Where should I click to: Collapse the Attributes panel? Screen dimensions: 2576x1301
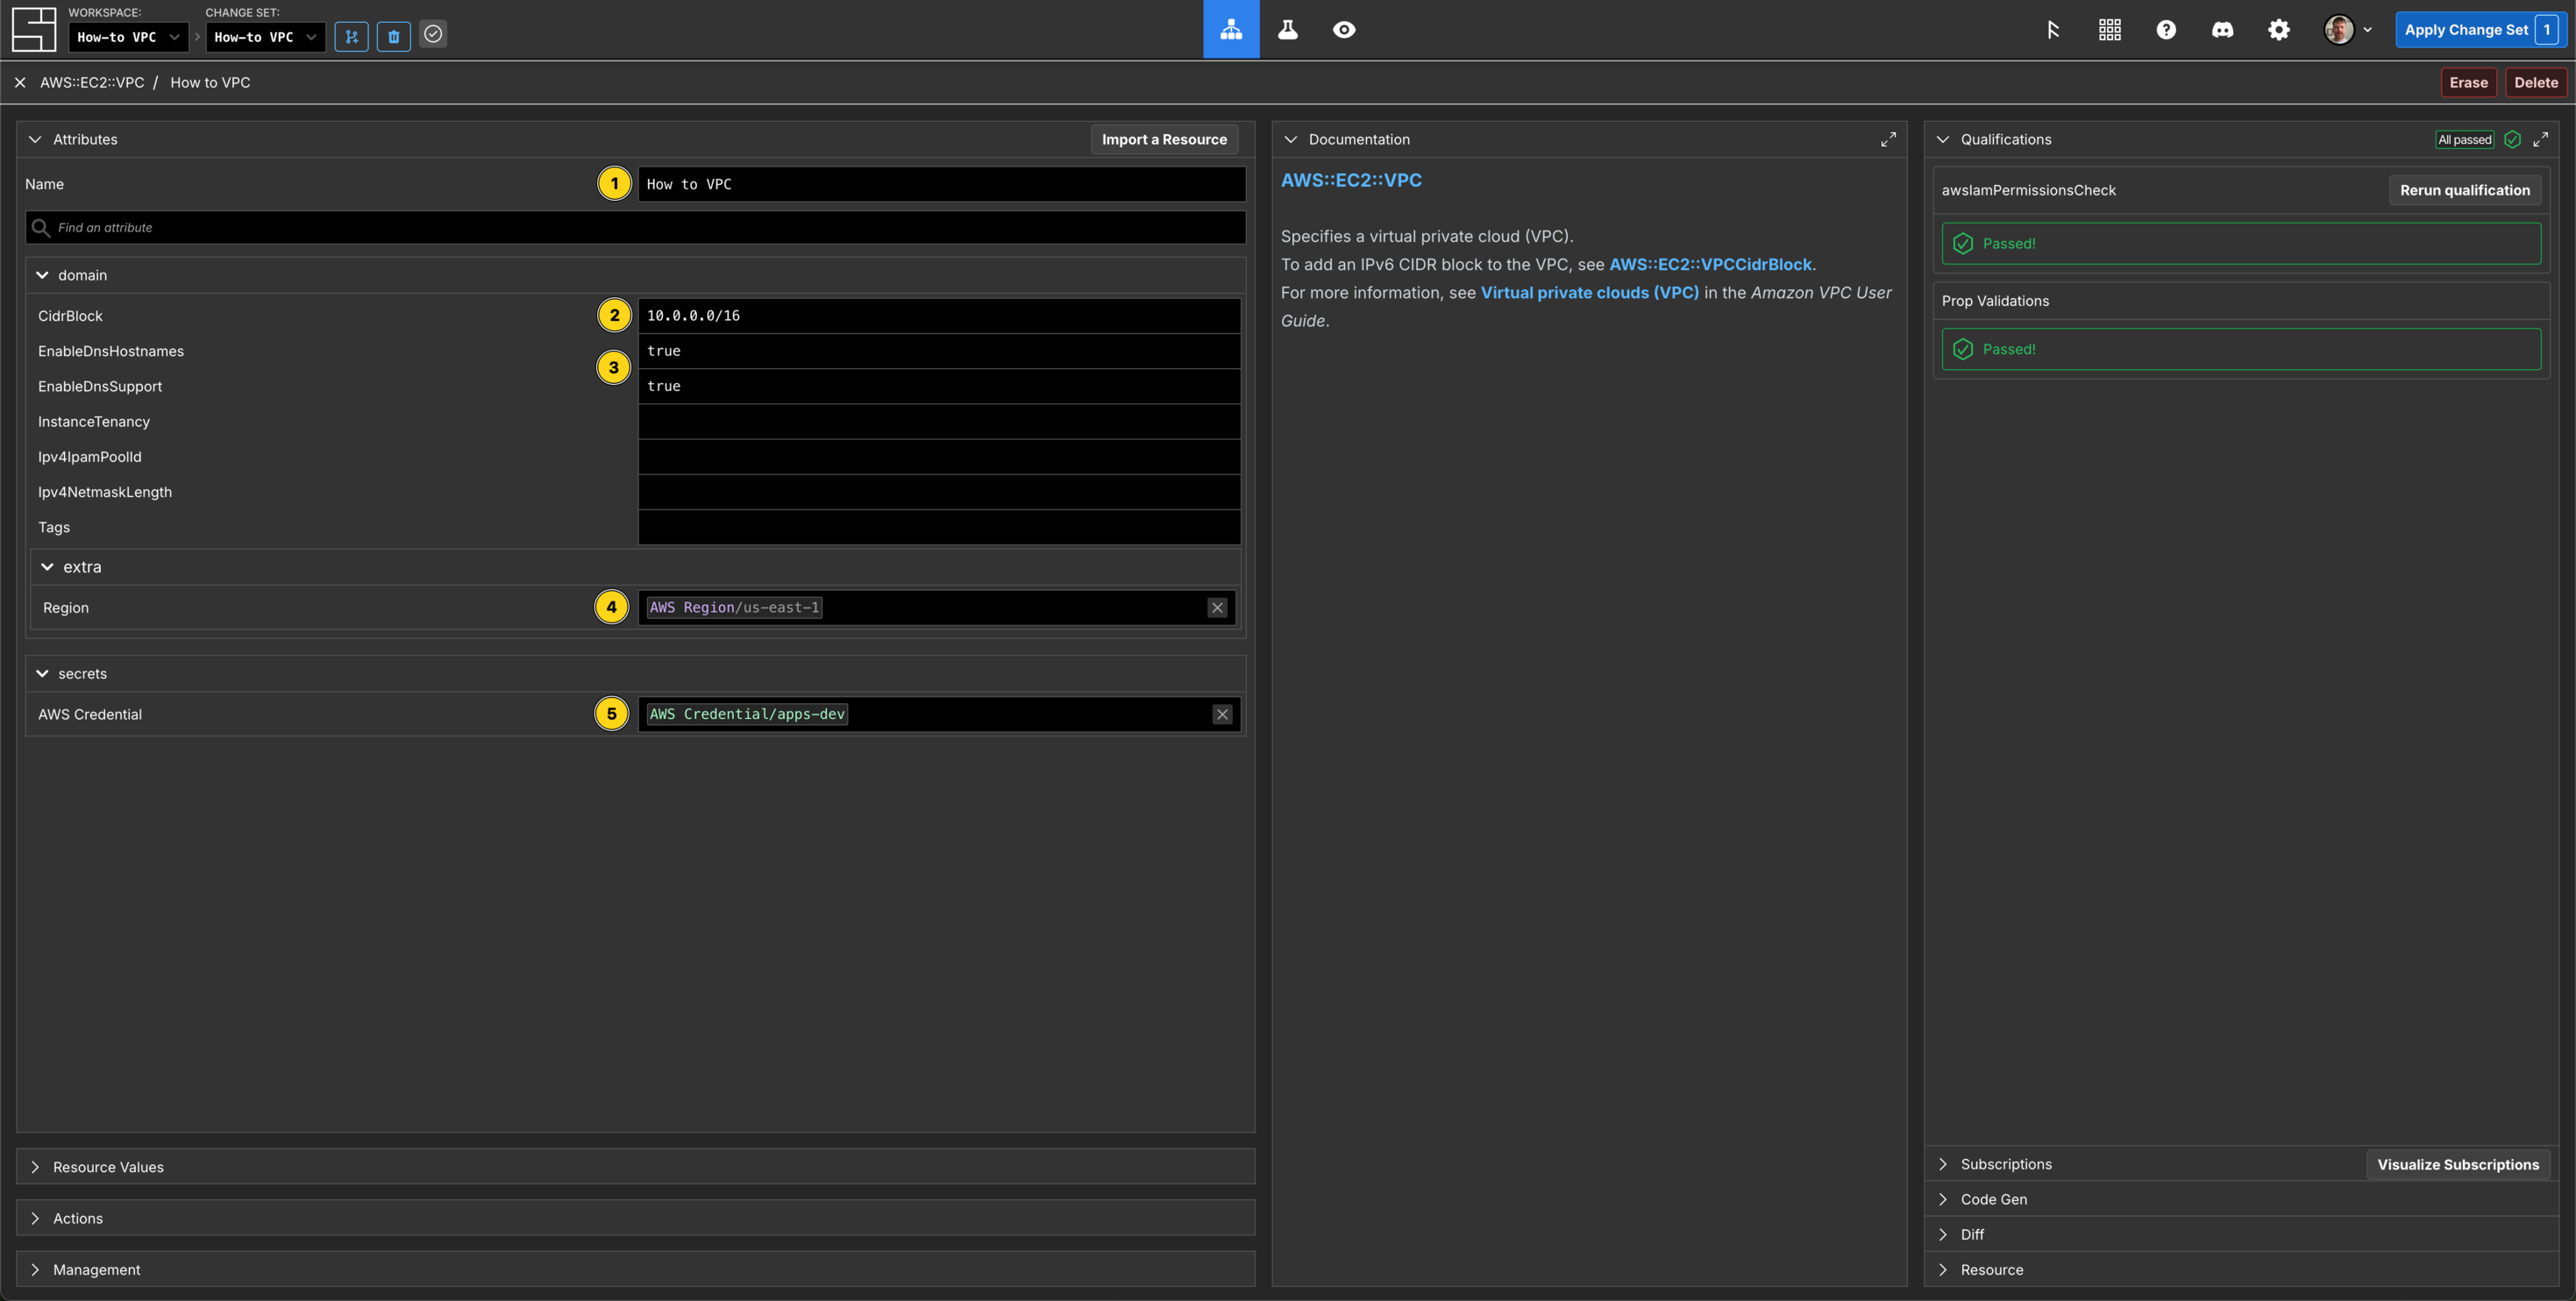35,139
